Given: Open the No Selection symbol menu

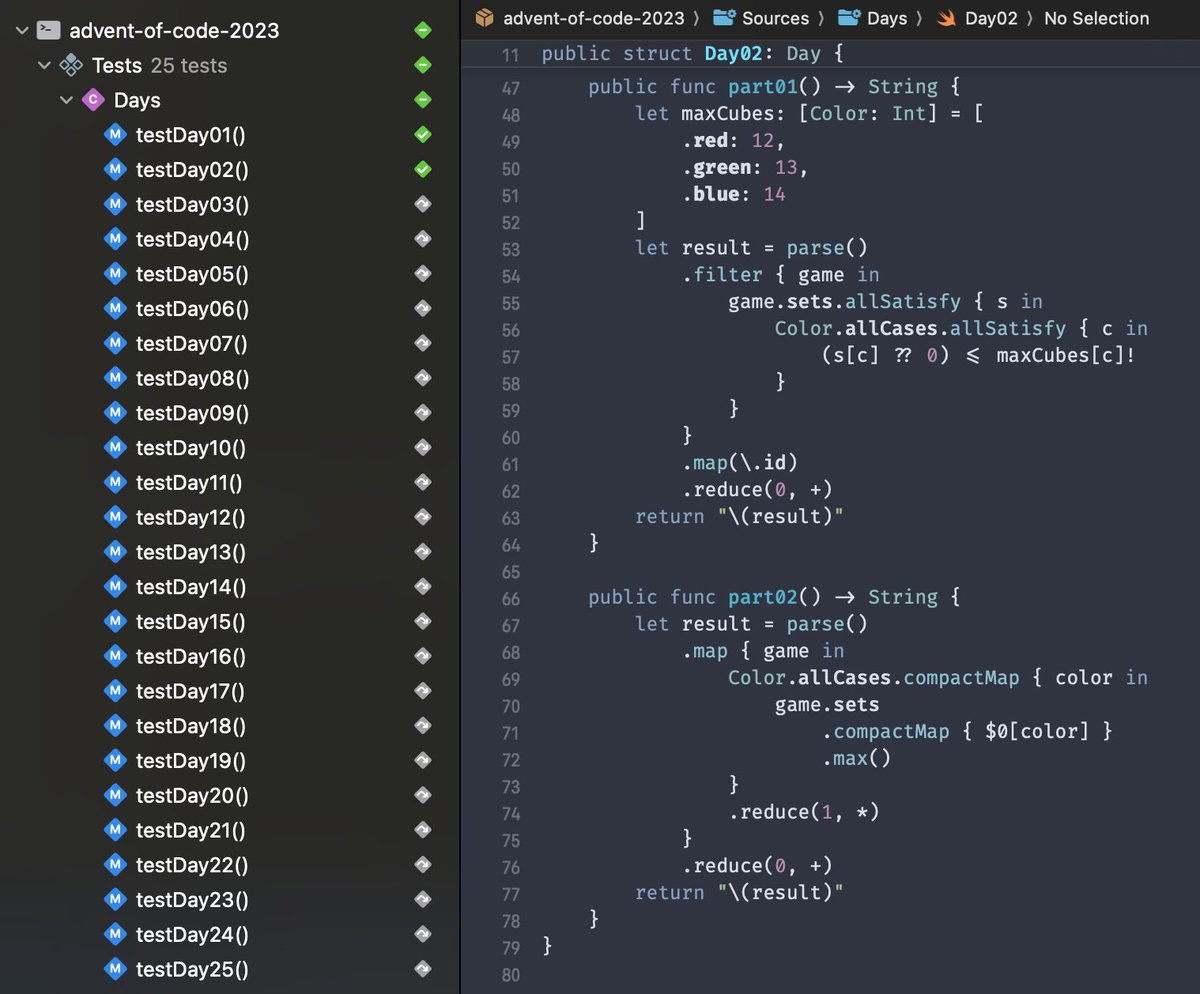Looking at the screenshot, I should point(1097,18).
